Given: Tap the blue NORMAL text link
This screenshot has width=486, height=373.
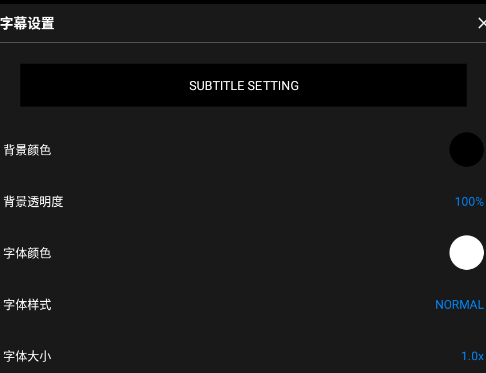Looking at the screenshot, I should 459,305.
